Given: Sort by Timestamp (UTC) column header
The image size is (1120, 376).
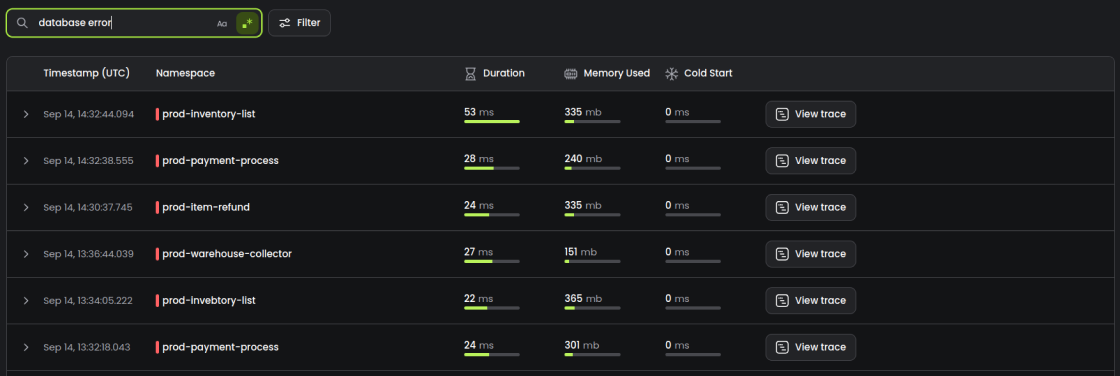Looking at the screenshot, I should [86, 73].
